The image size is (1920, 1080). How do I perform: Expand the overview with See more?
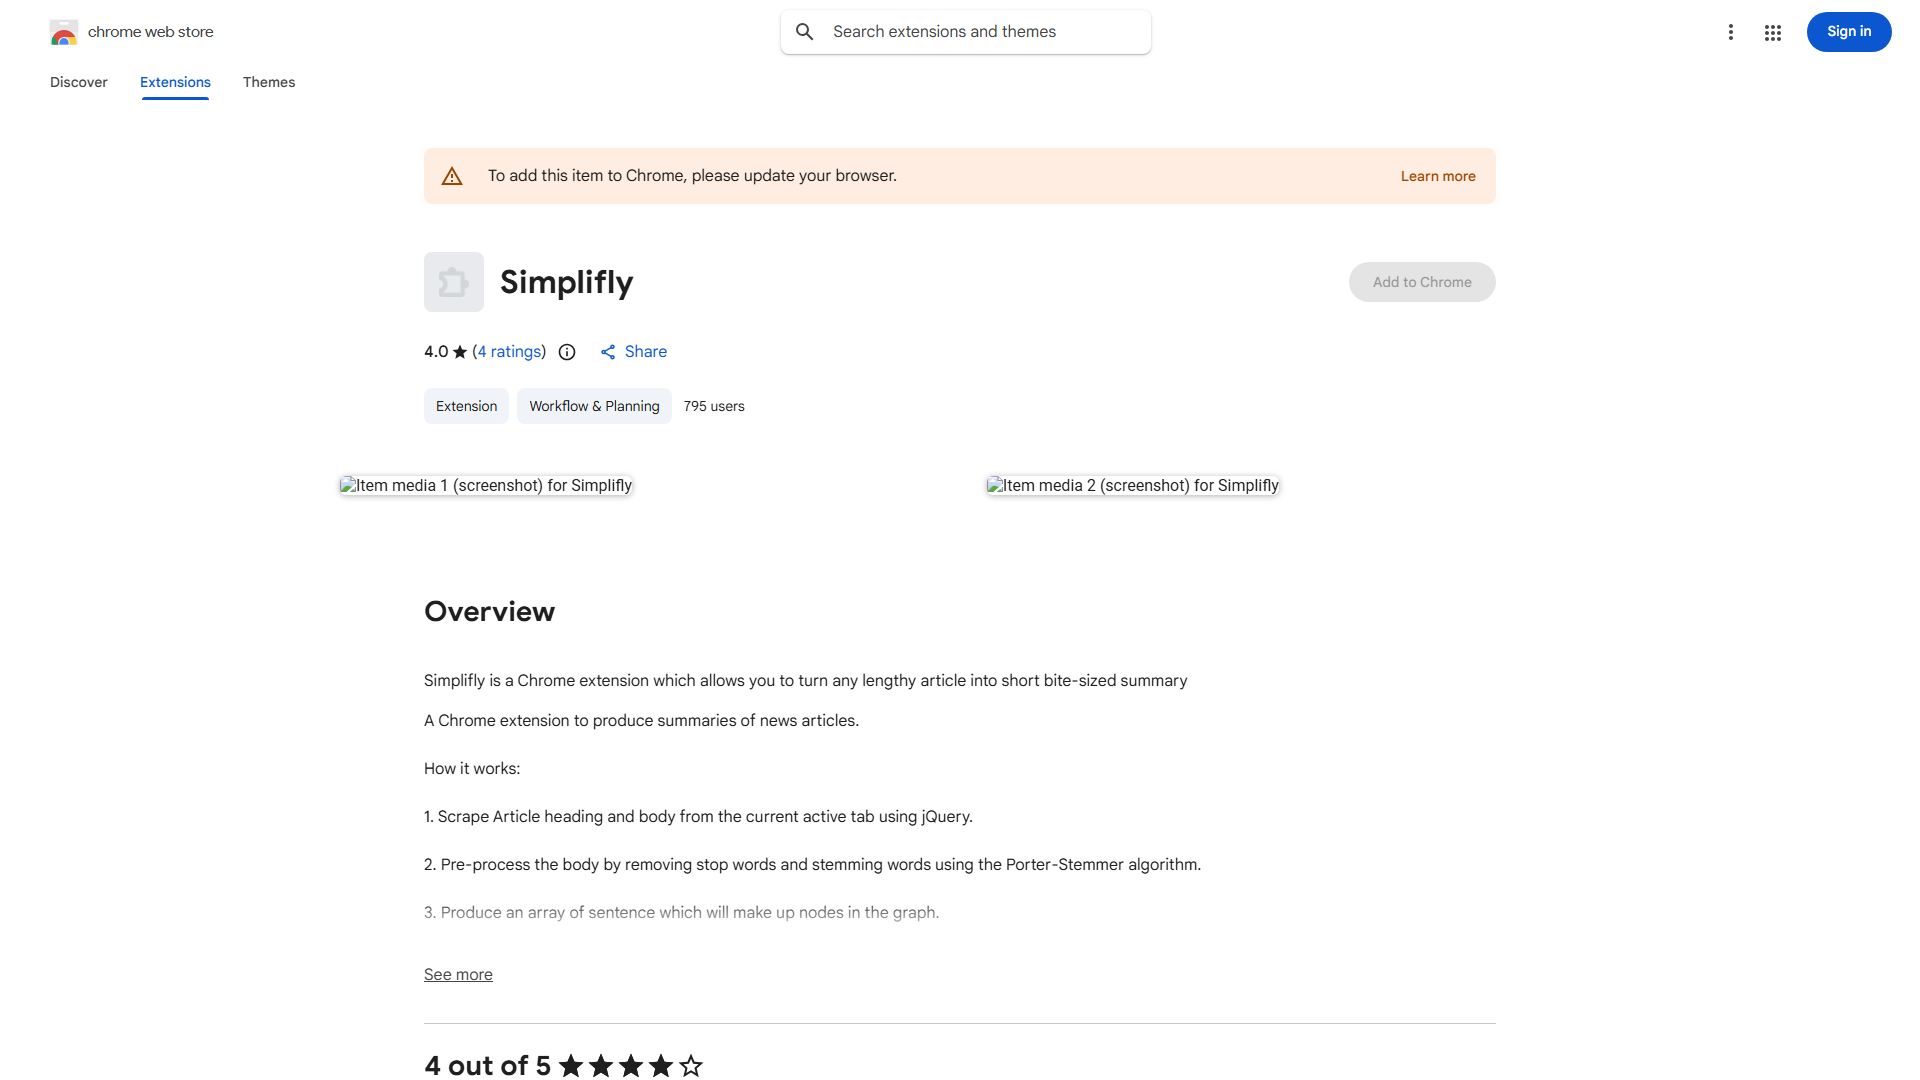[457, 974]
